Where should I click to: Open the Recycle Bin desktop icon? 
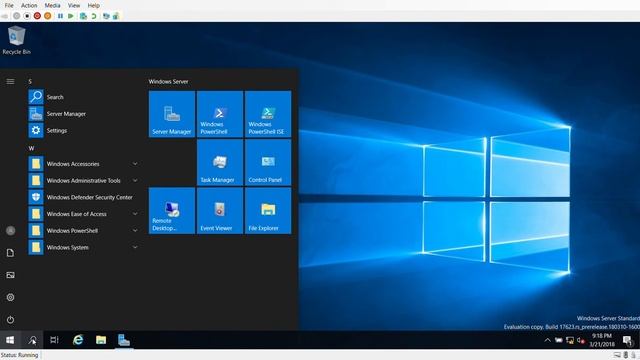(x=16, y=40)
